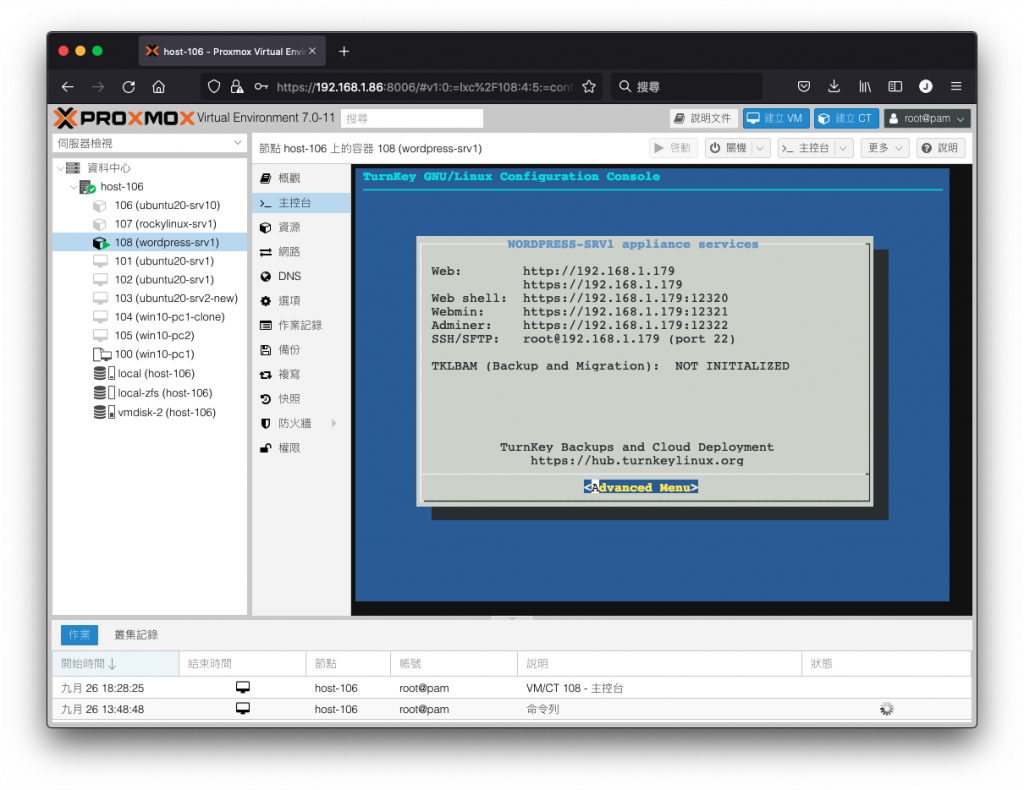Open 網路 network settings panel
Screen dimensions: 1024x790
(301, 252)
